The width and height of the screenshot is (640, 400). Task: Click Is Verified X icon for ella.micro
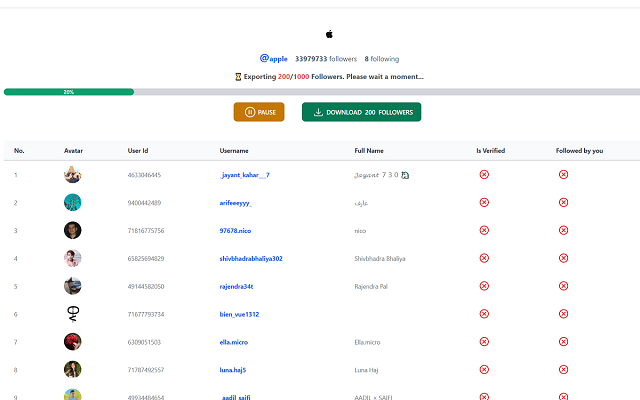click(x=484, y=342)
